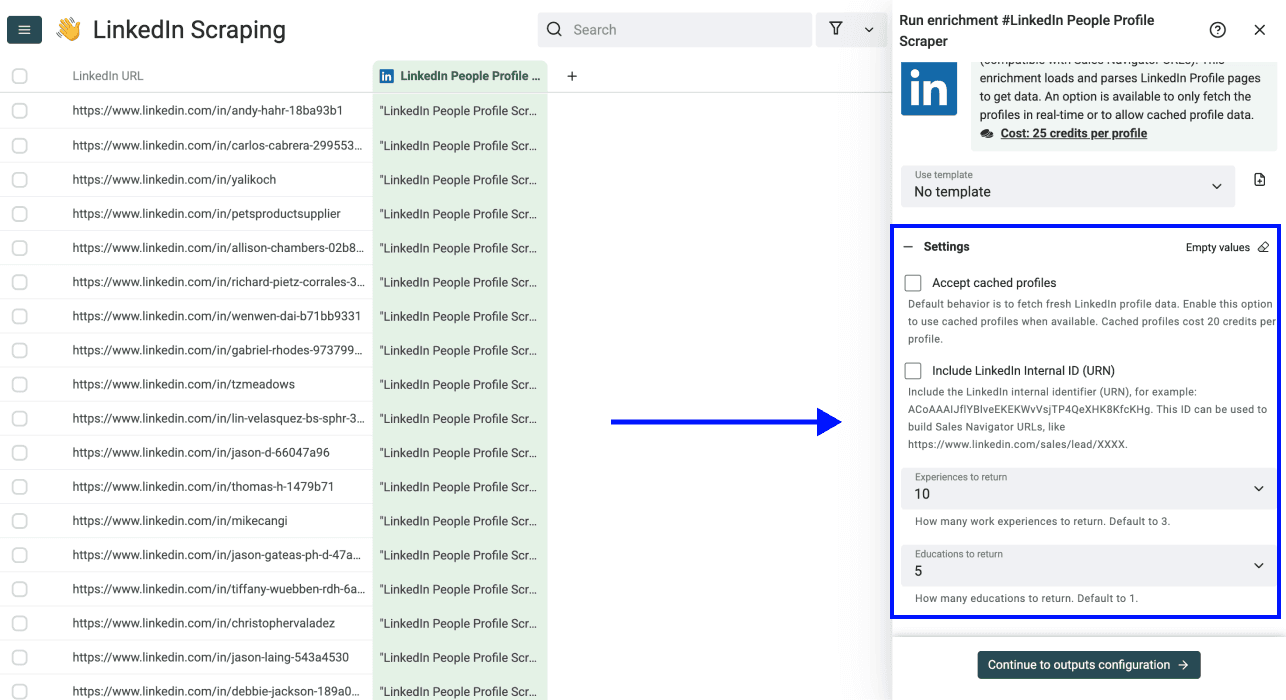Click the filter icon beside the search bar
This screenshot has width=1286, height=700.
coord(836,29)
